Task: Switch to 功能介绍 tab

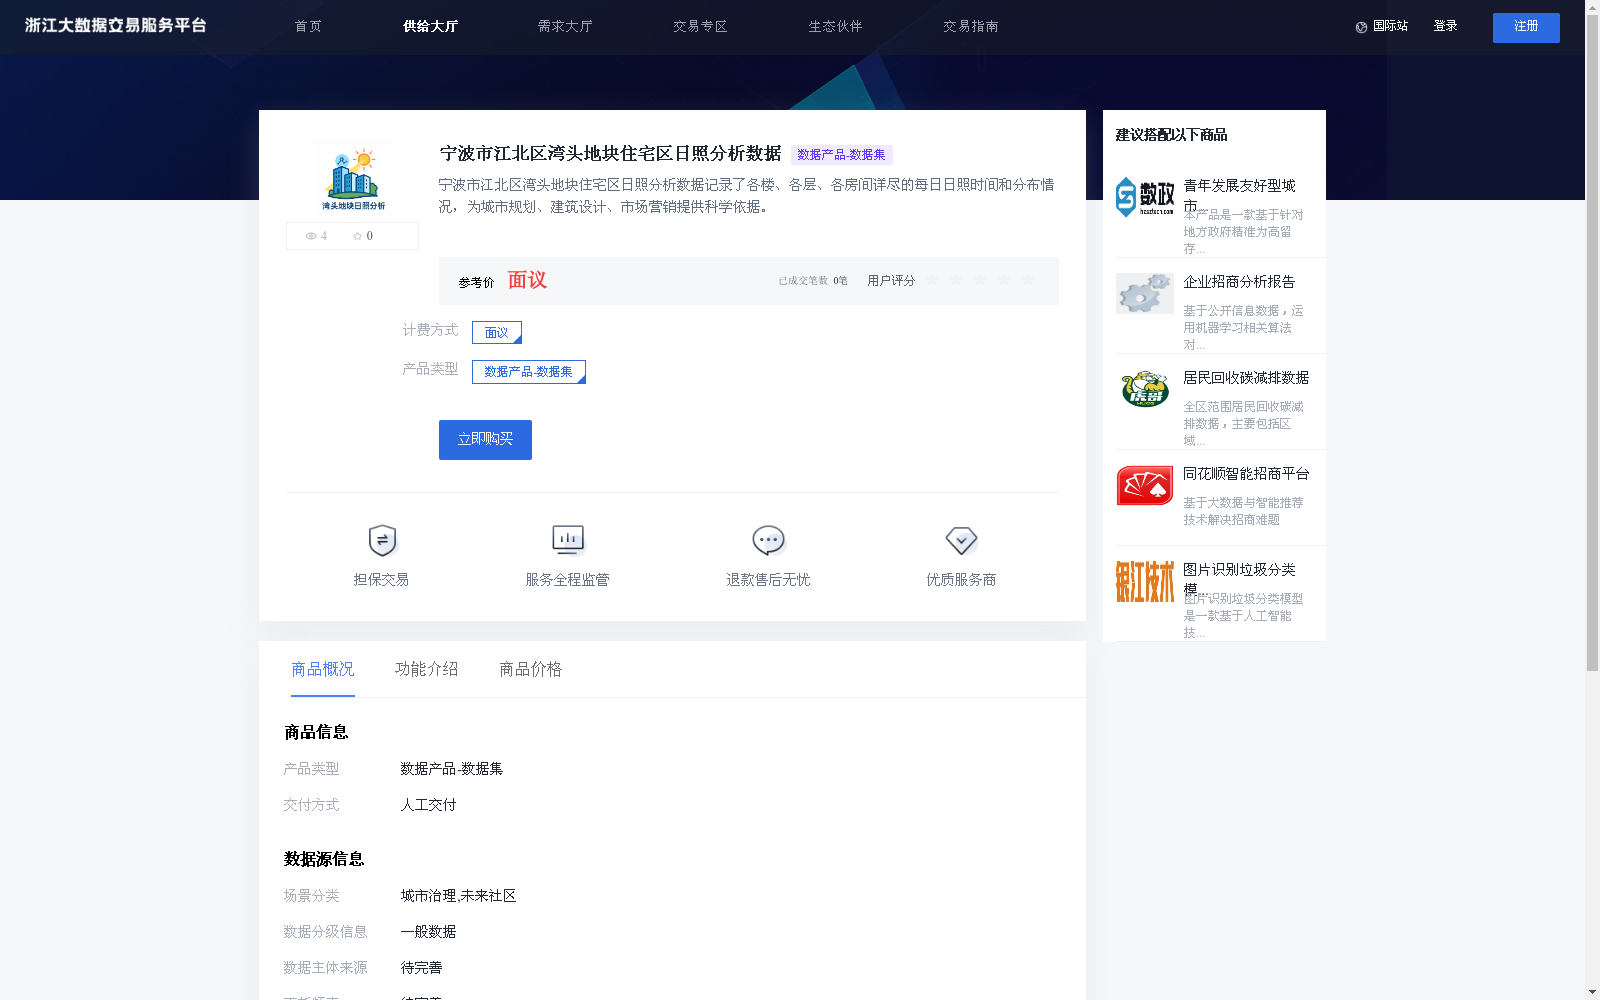Action: coord(427,669)
